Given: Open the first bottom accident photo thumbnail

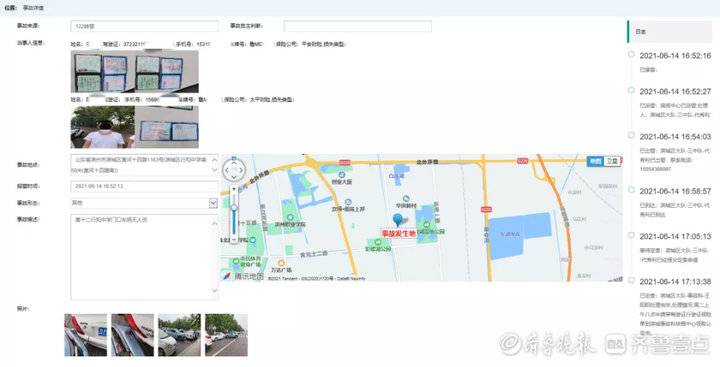Looking at the screenshot, I should (85, 335).
